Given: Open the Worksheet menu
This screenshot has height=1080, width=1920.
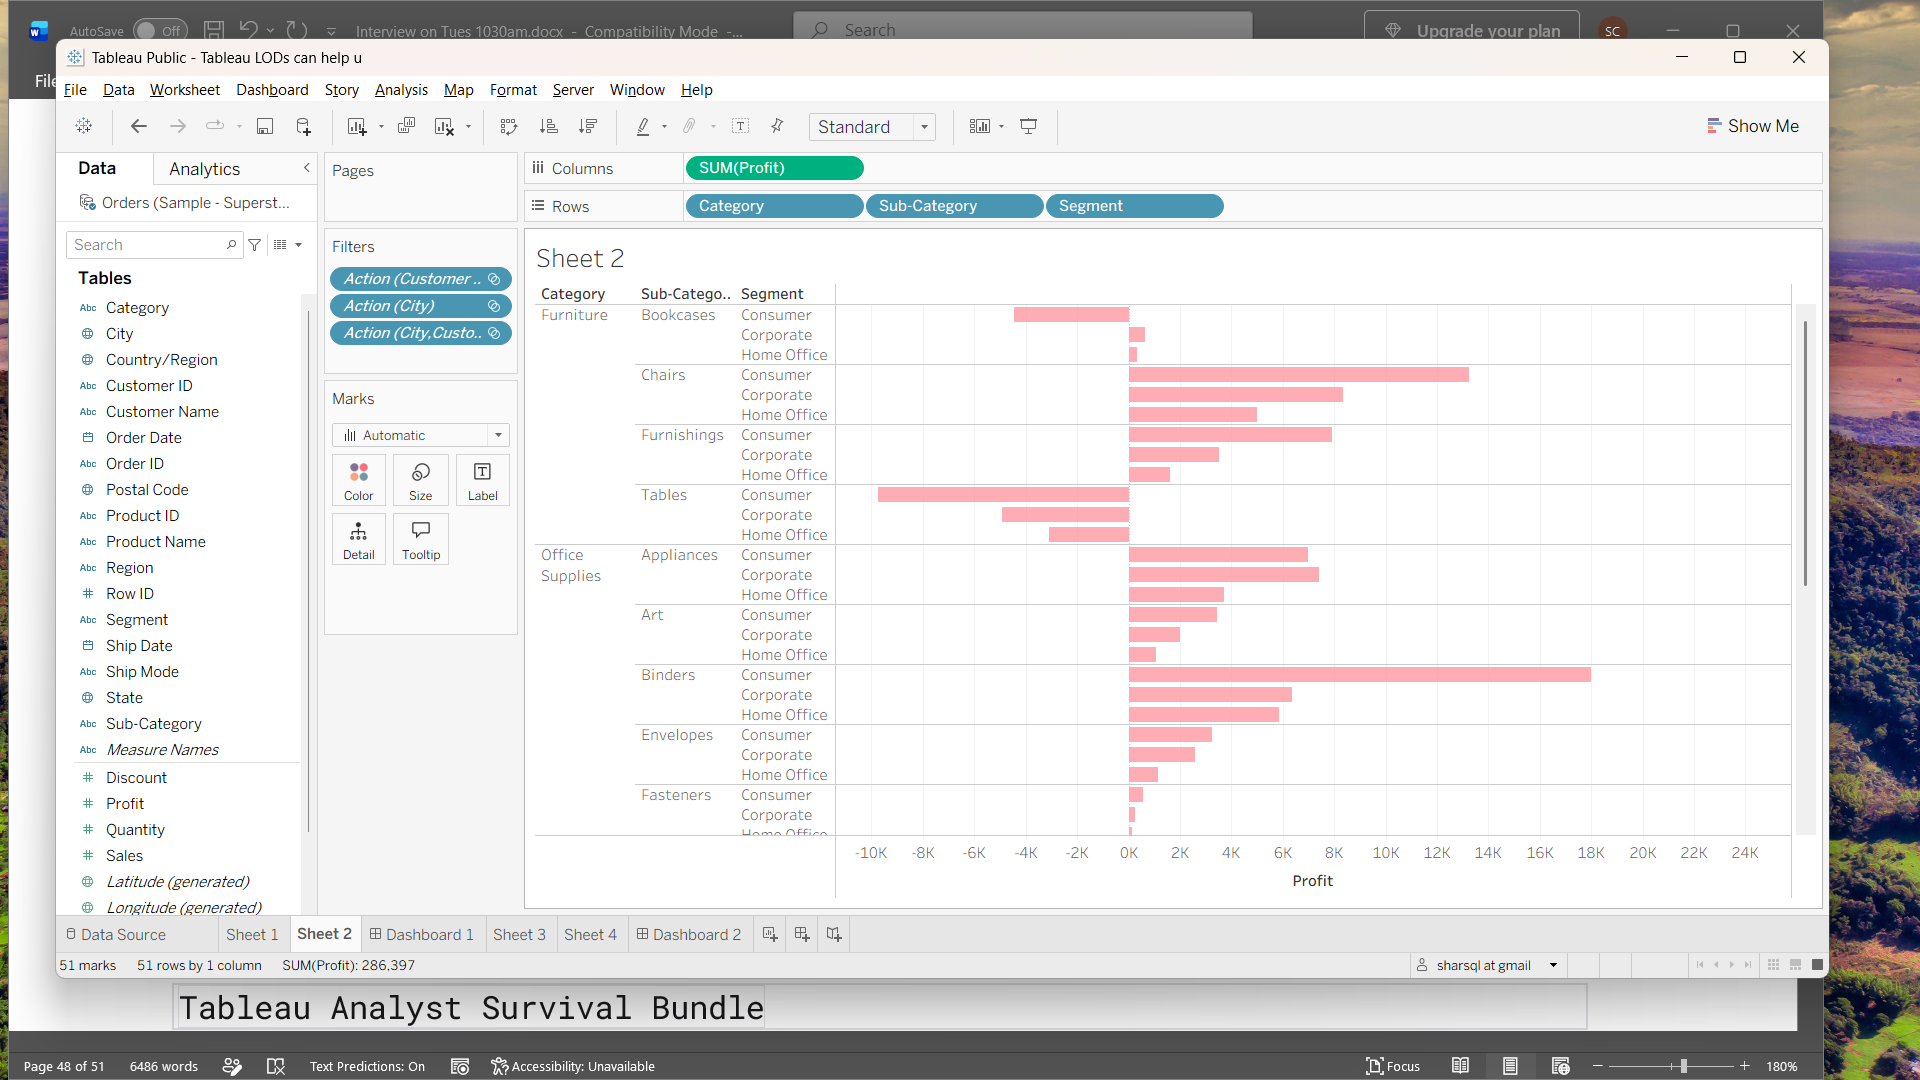Looking at the screenshot, I should (184, 90).
